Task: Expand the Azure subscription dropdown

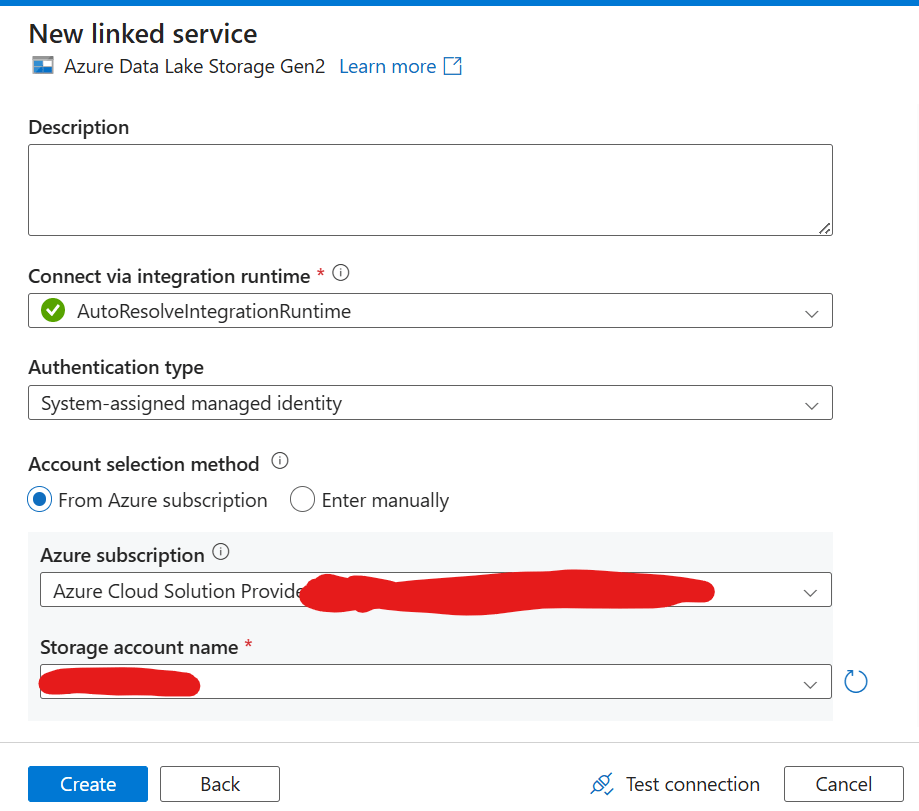Action: point(811,592)
